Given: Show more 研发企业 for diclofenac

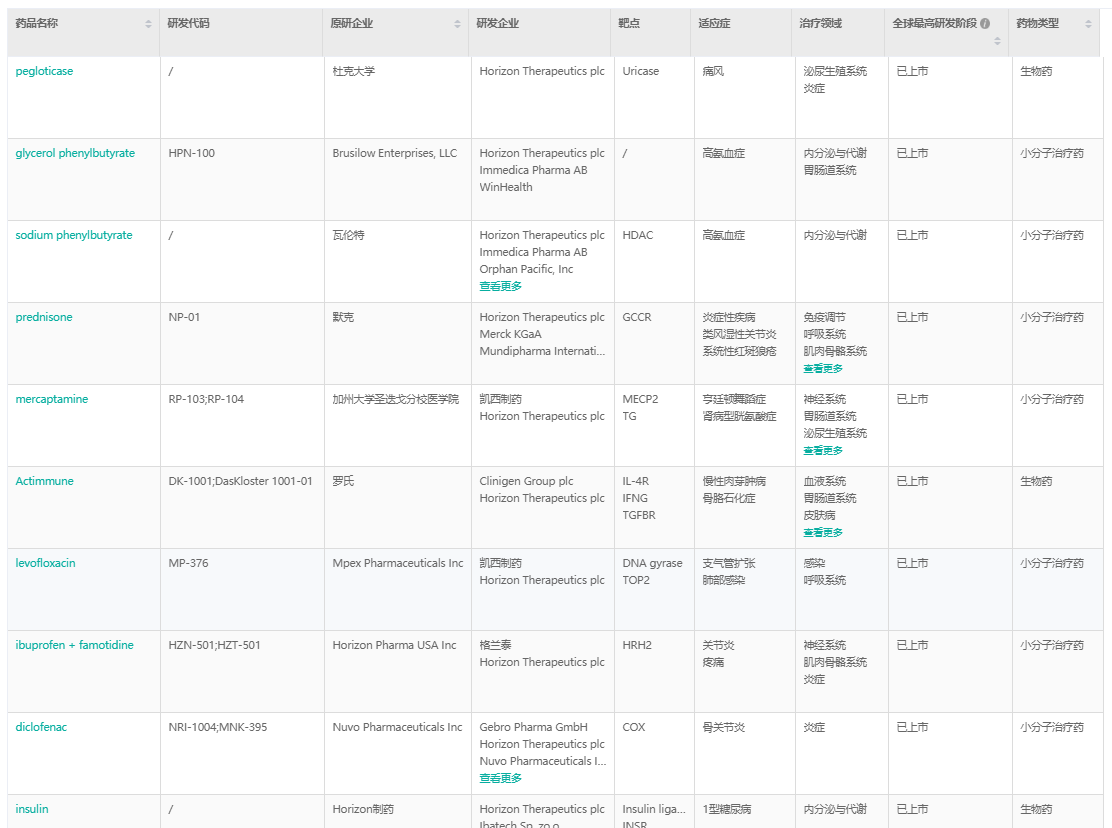Looking at the screenshot, I should (x=500, y=778).
